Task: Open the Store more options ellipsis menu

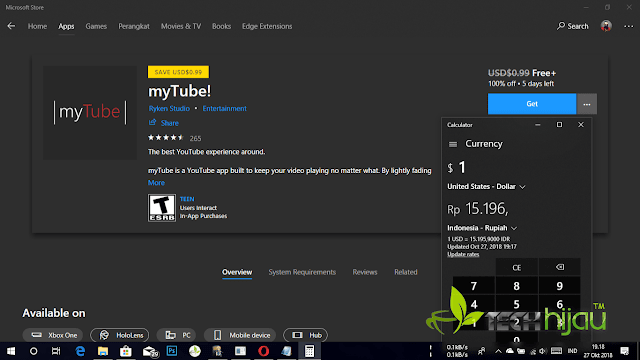Action: (x=629, y=26)
